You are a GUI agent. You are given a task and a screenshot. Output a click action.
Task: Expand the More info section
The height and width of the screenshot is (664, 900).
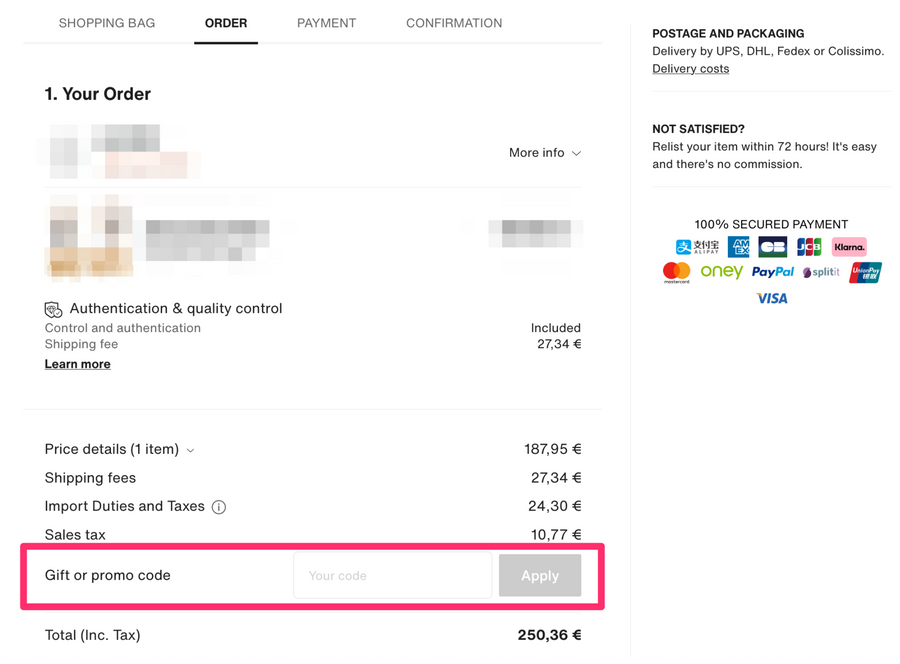coord(545,153)
